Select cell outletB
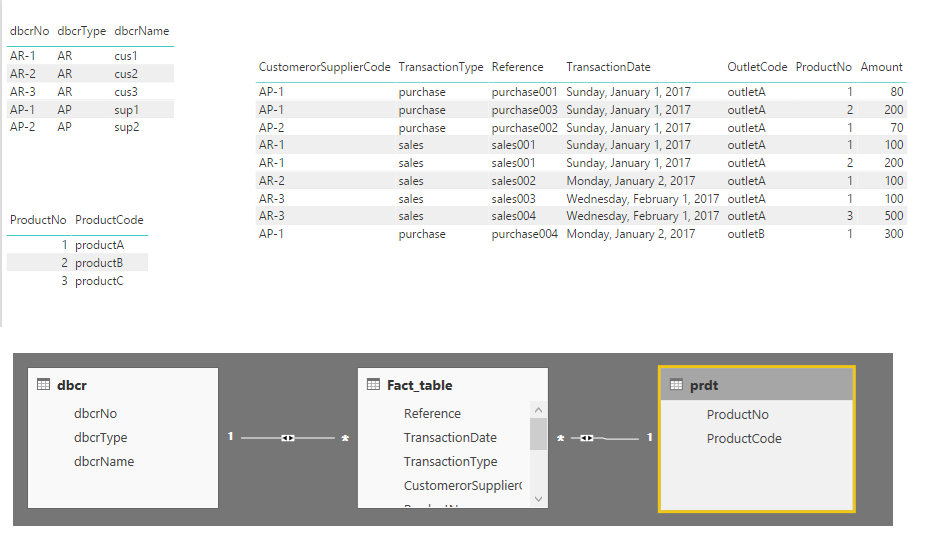The width and height of the screenshot is (944, 547). point(746,234)
